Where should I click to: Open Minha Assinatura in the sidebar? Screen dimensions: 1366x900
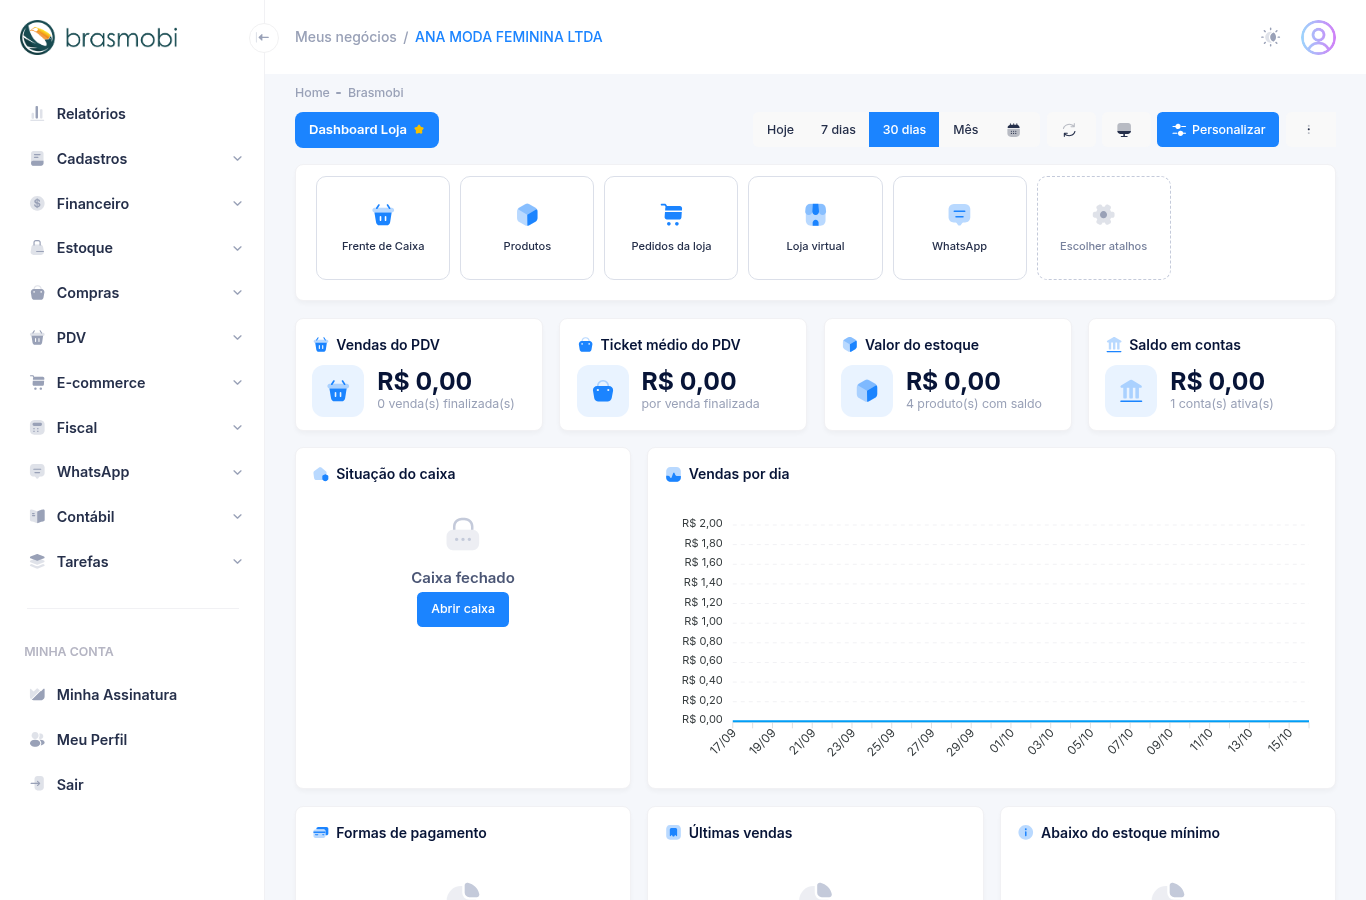(116, 695)
